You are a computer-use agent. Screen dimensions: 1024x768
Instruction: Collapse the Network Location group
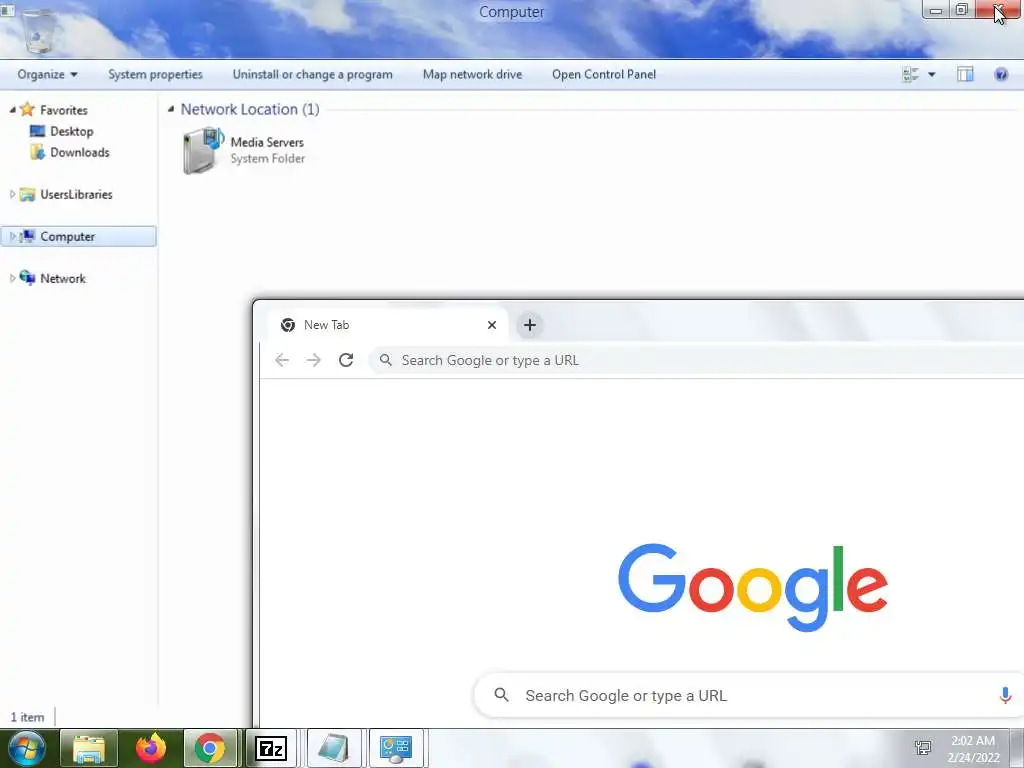click(x=170, y=109)
